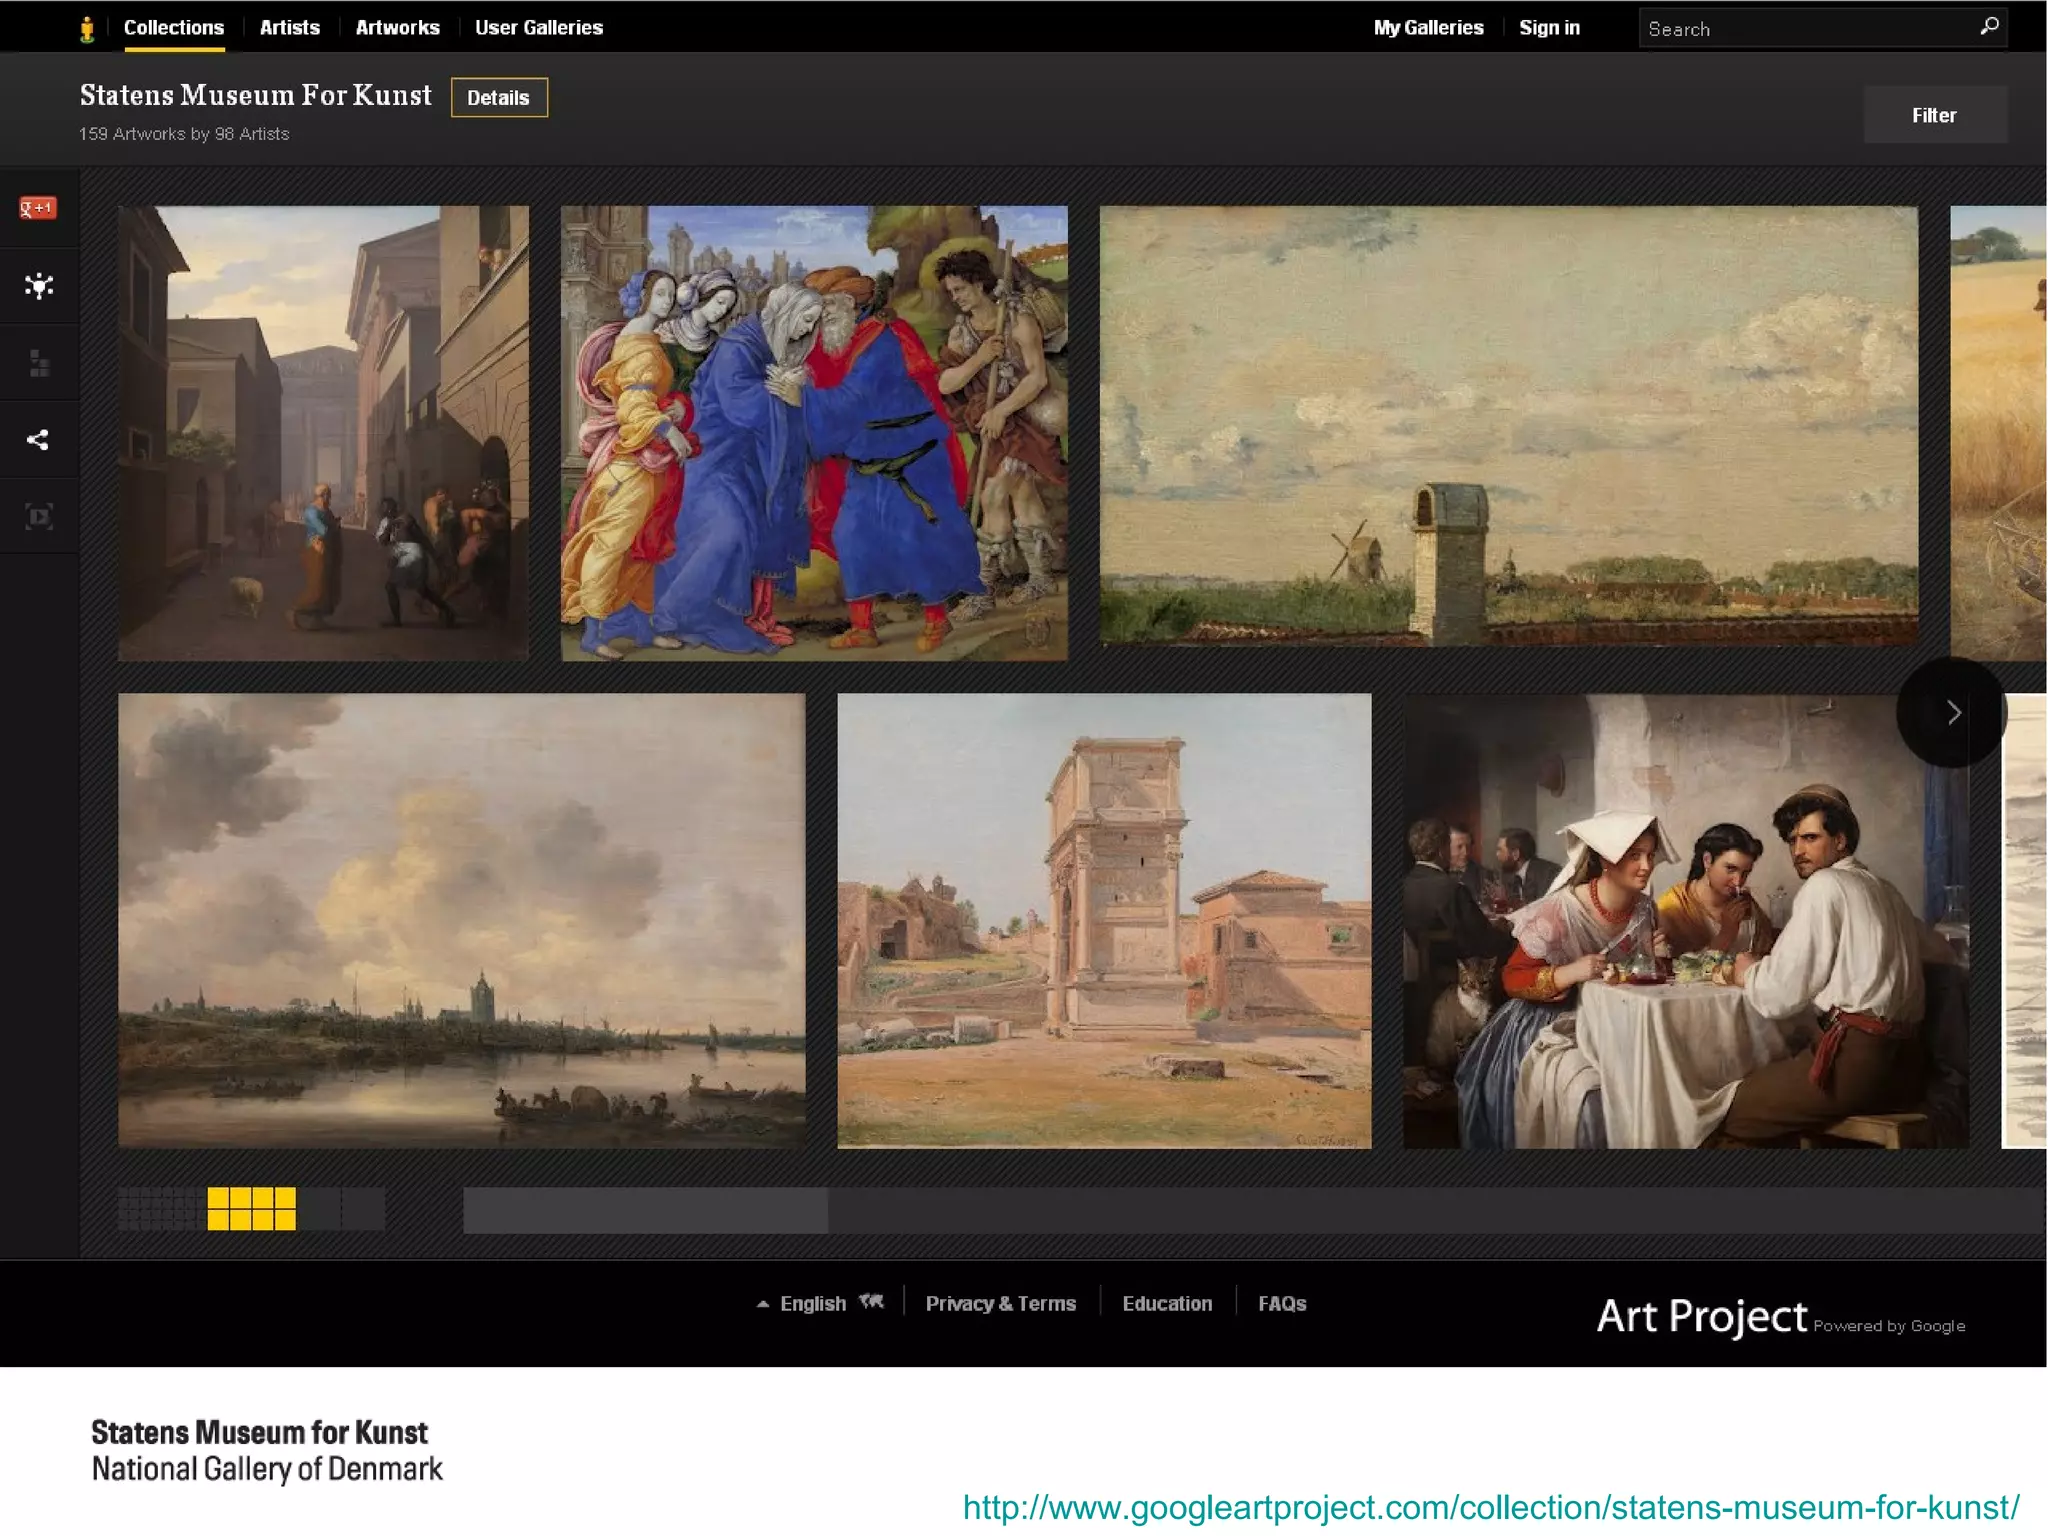Image resolution: width=2048 pixels, height=1536 pixels.
Task: Open the Privacy & Terms link
Action: [1001, 1302]
